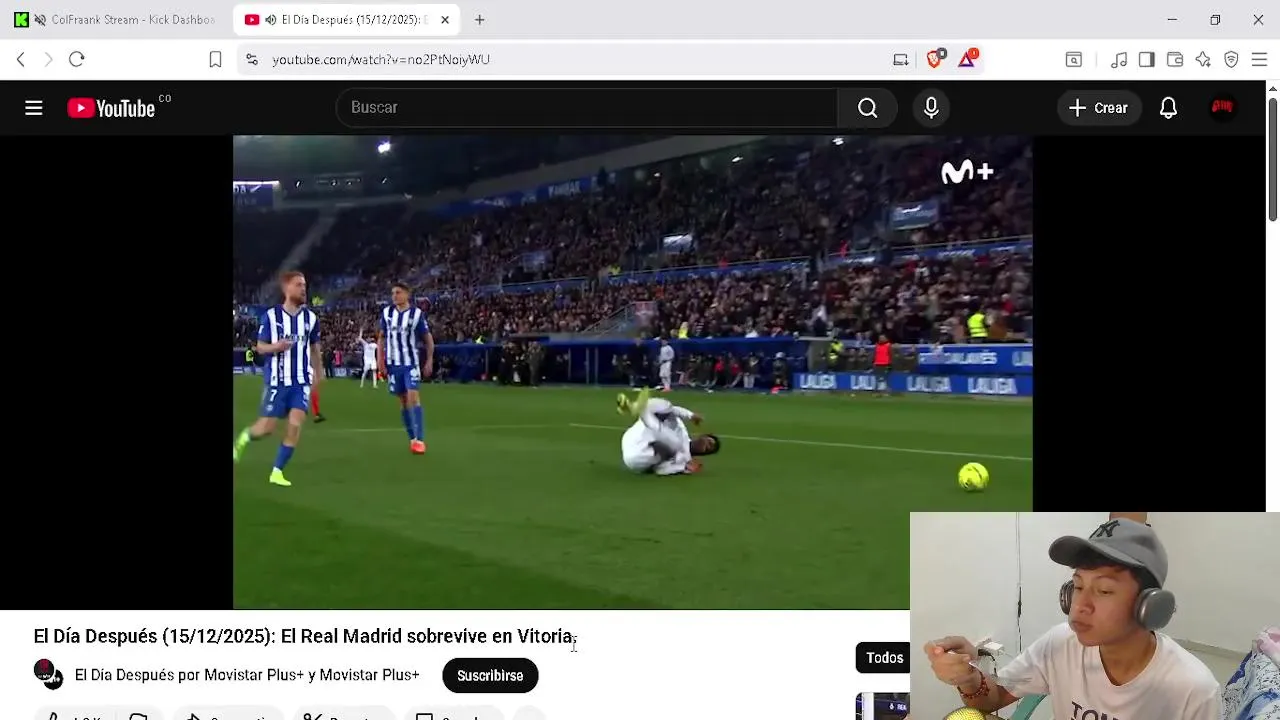Open Brave VPN shield icon
1280x720 pixels.
1231,60
